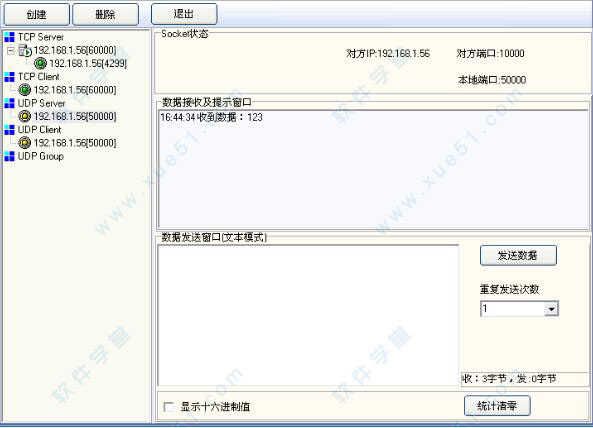Click the UDP Client category icon
This screenshot has width=593, height=428.
coord(9,130)
